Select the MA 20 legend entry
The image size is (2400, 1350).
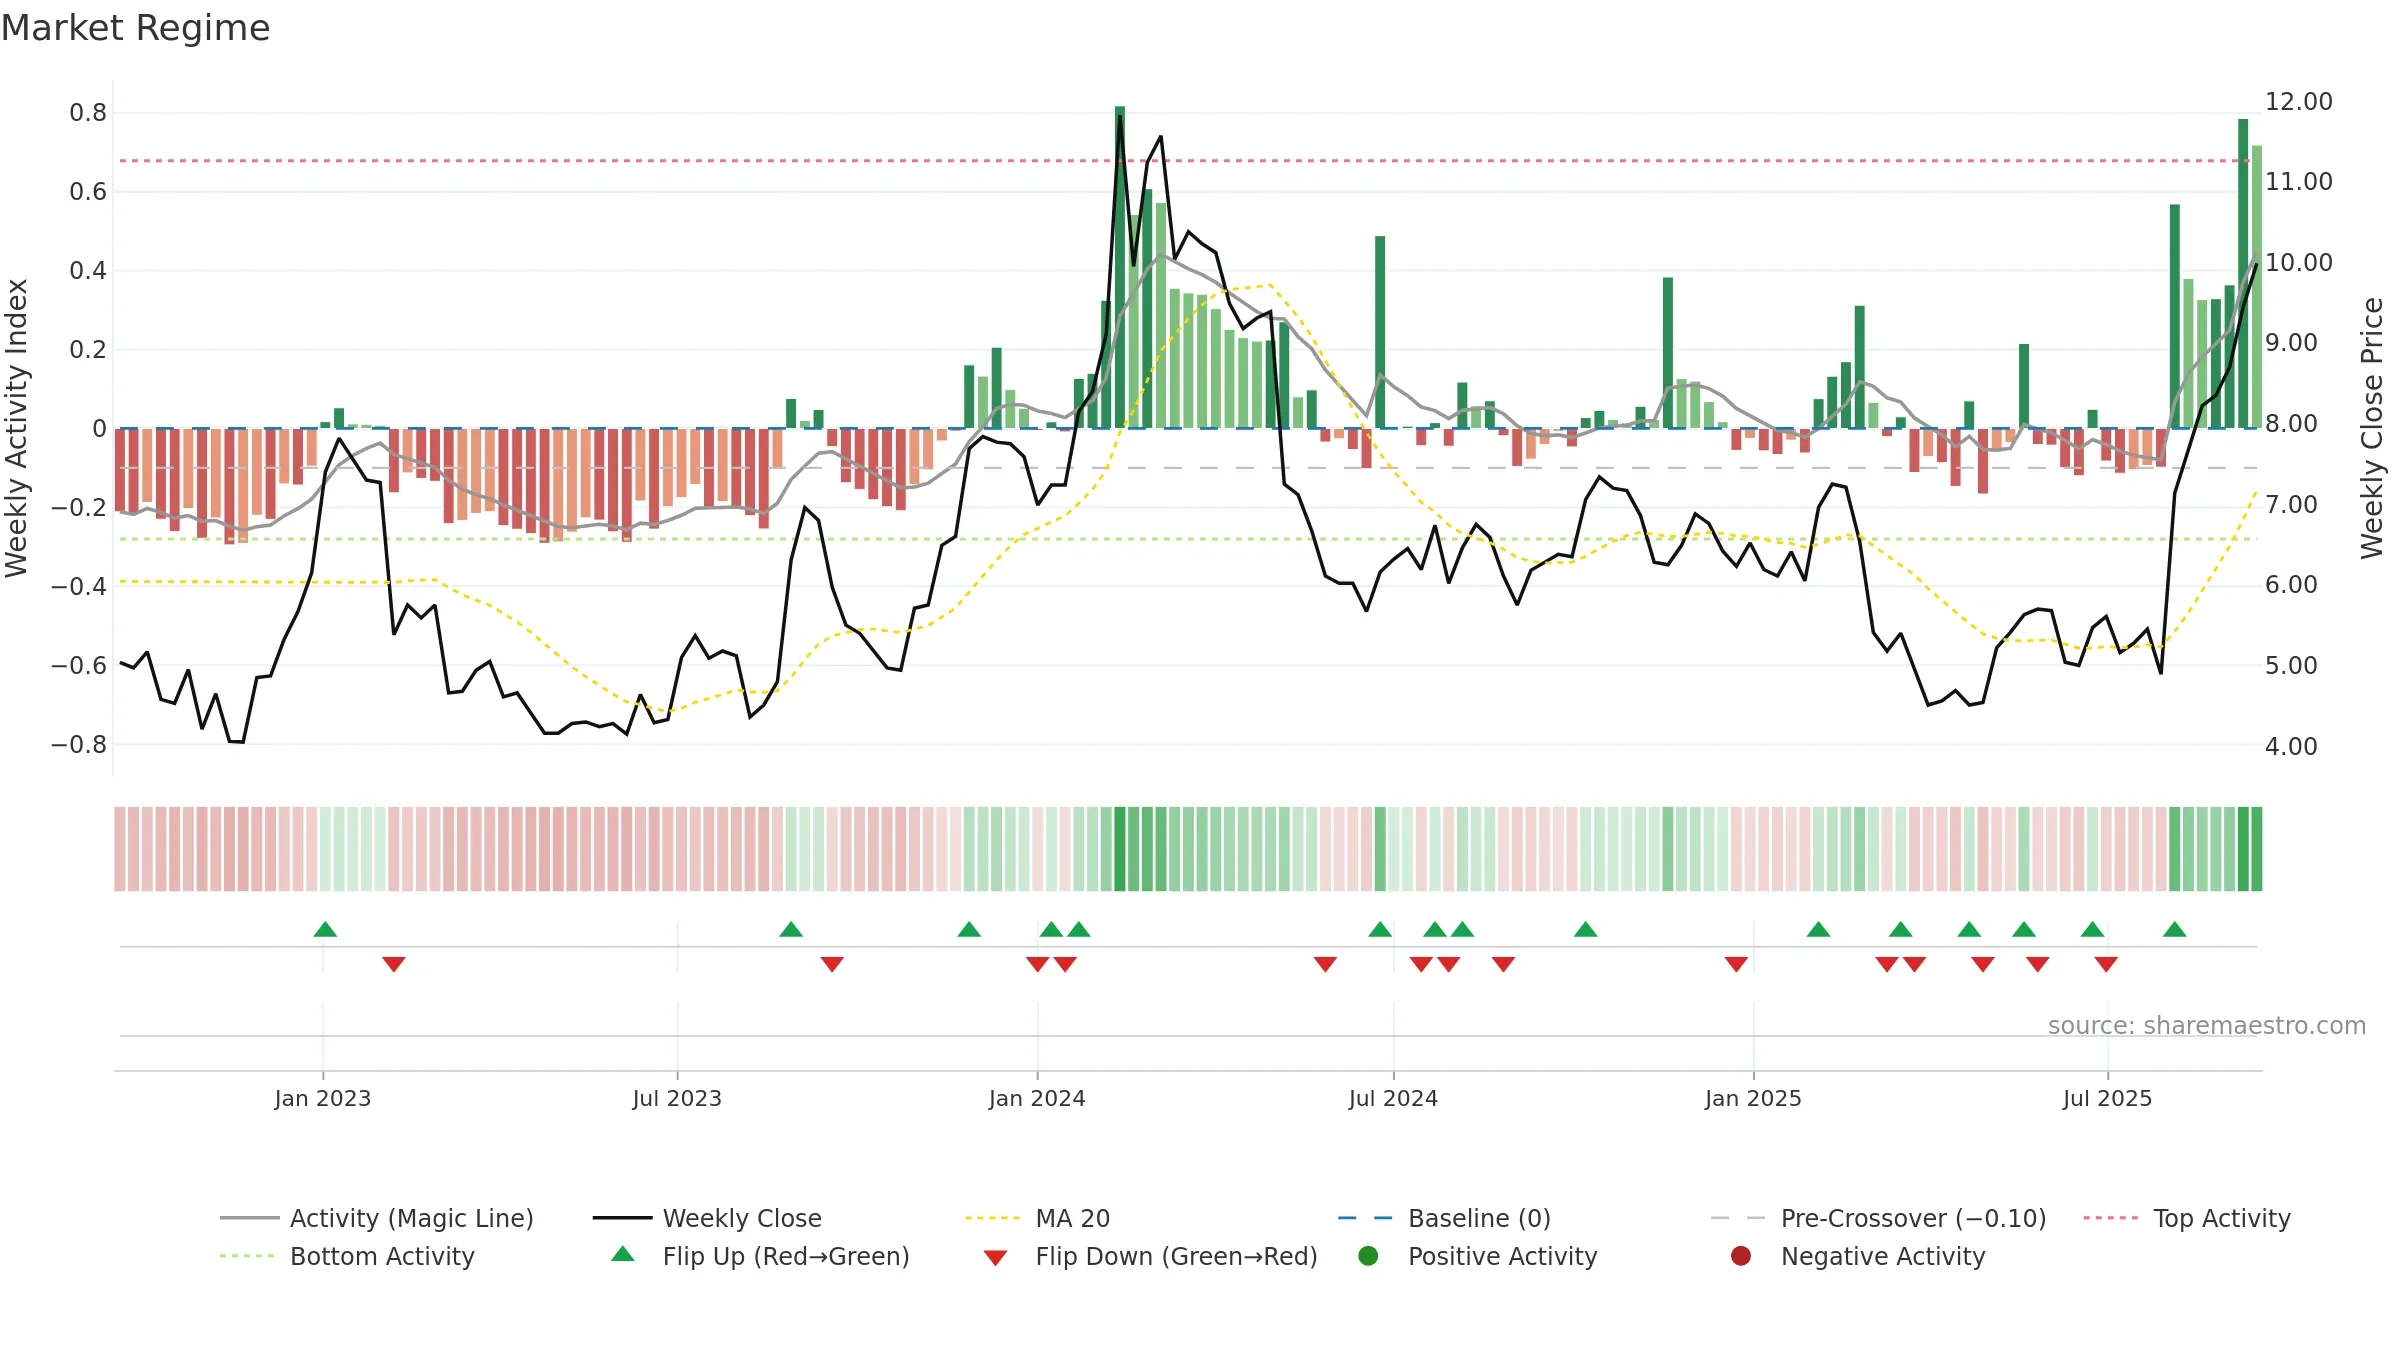pos(1038,1218)
